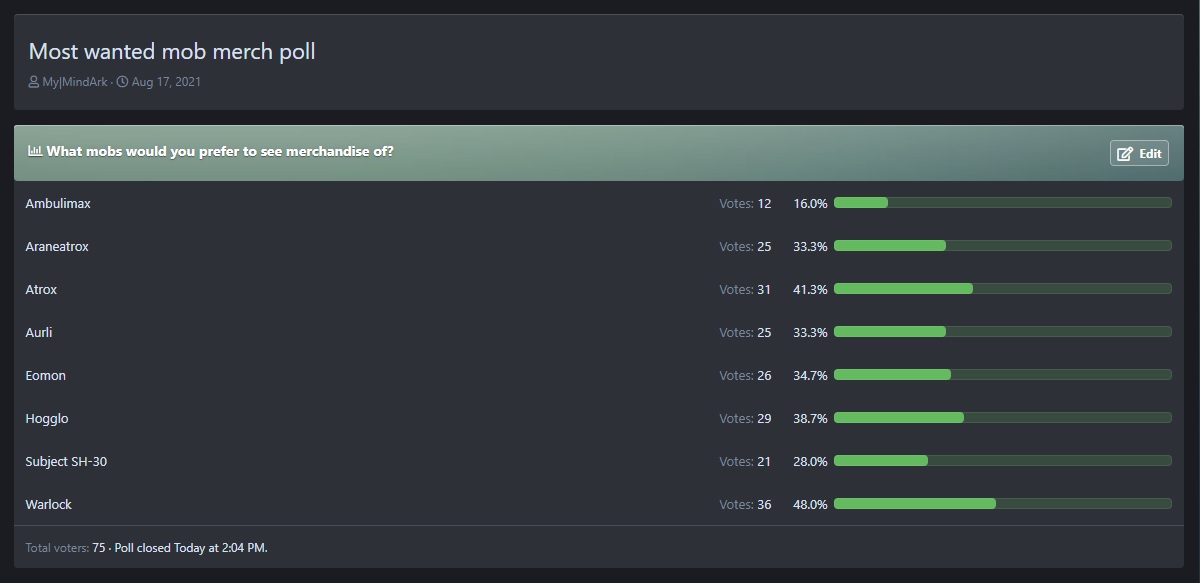Select the Eomon poll option label
Screen dimensions: 1200x583
tap(45, 376)
